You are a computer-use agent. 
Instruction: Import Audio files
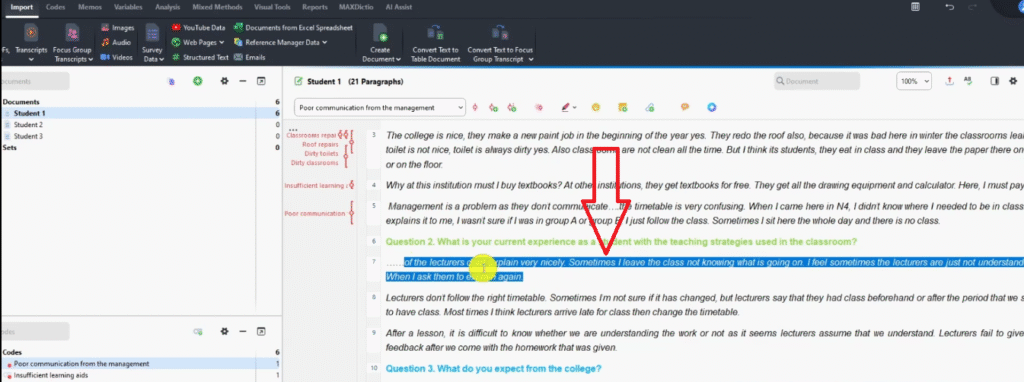coord(116,42)
